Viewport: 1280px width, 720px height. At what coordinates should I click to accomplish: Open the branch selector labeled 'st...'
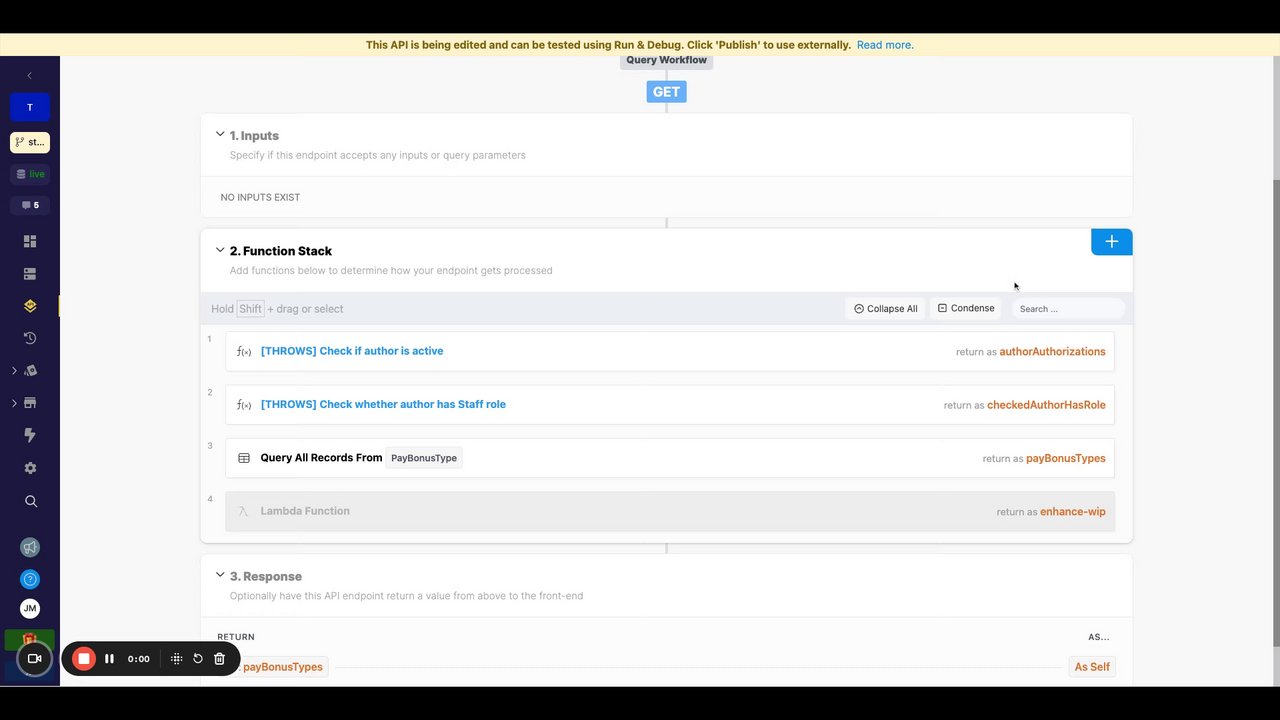(30, 142)
